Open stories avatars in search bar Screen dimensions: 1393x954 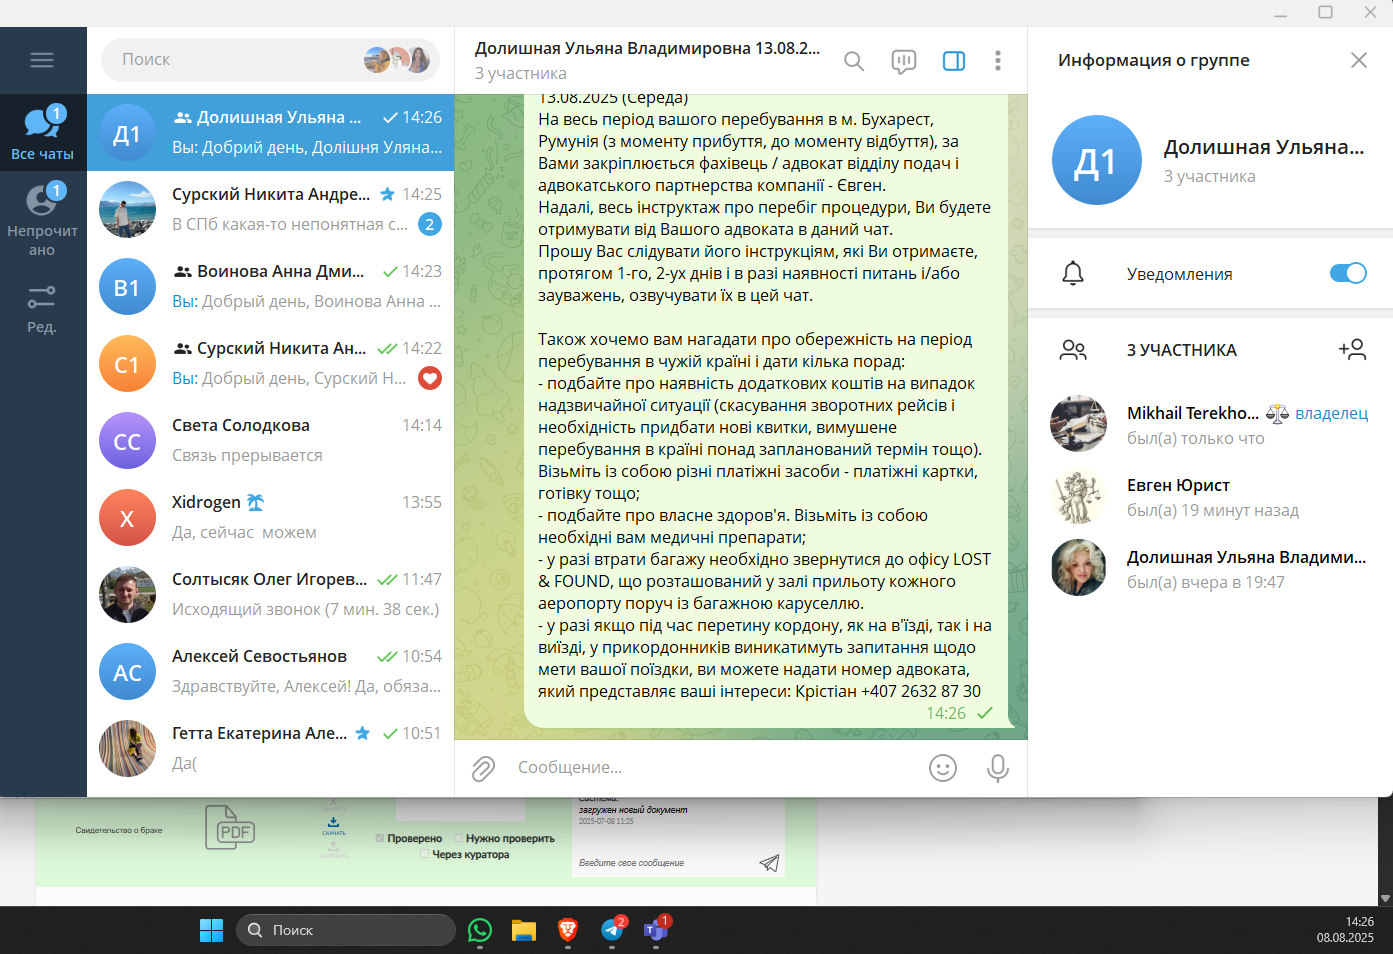[396, 60]
